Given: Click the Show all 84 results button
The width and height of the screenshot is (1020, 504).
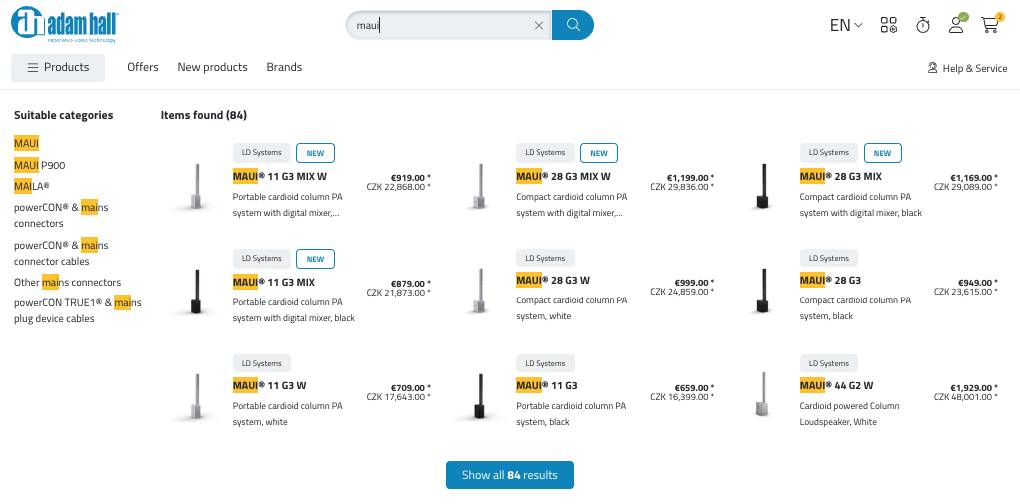Looking at the screenshot, I should [510, 475].
